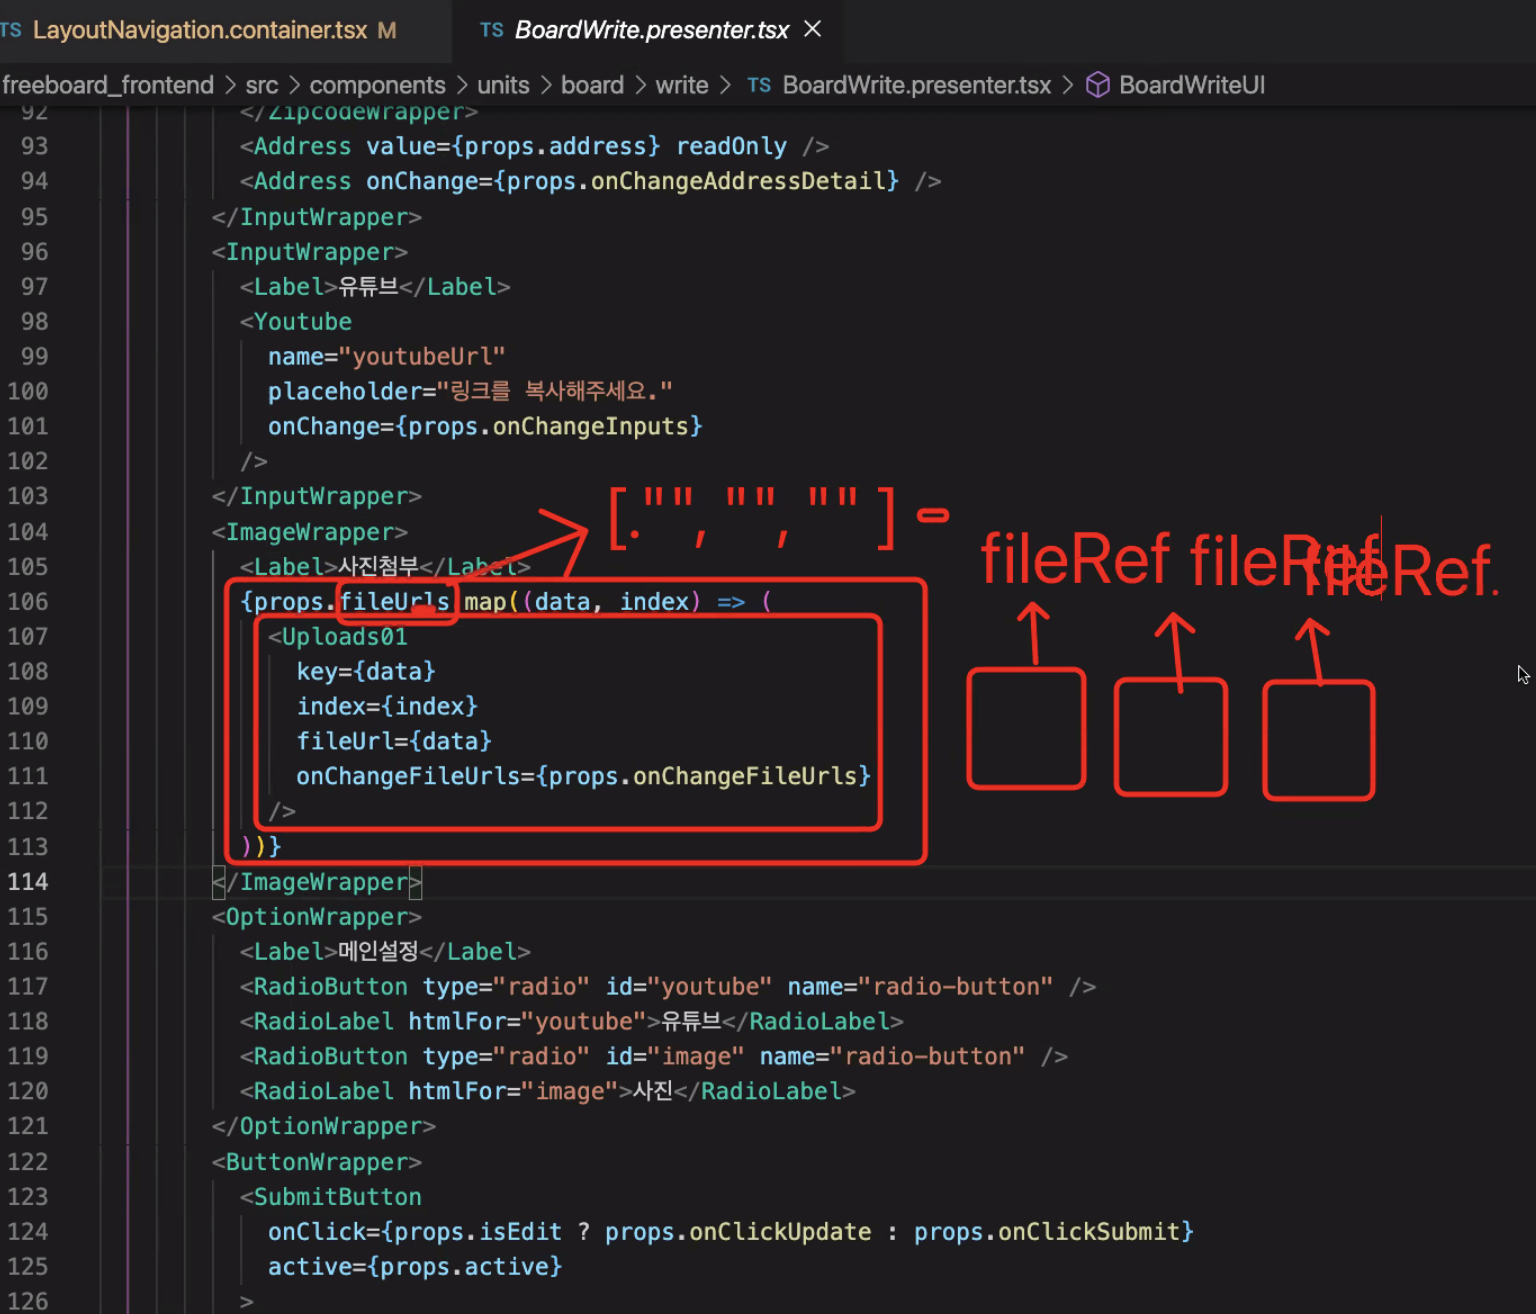The image size is (1536, 1314).
Task: Select the BoardWrite.presenter.tsx tab
Action: click(651, 30)
